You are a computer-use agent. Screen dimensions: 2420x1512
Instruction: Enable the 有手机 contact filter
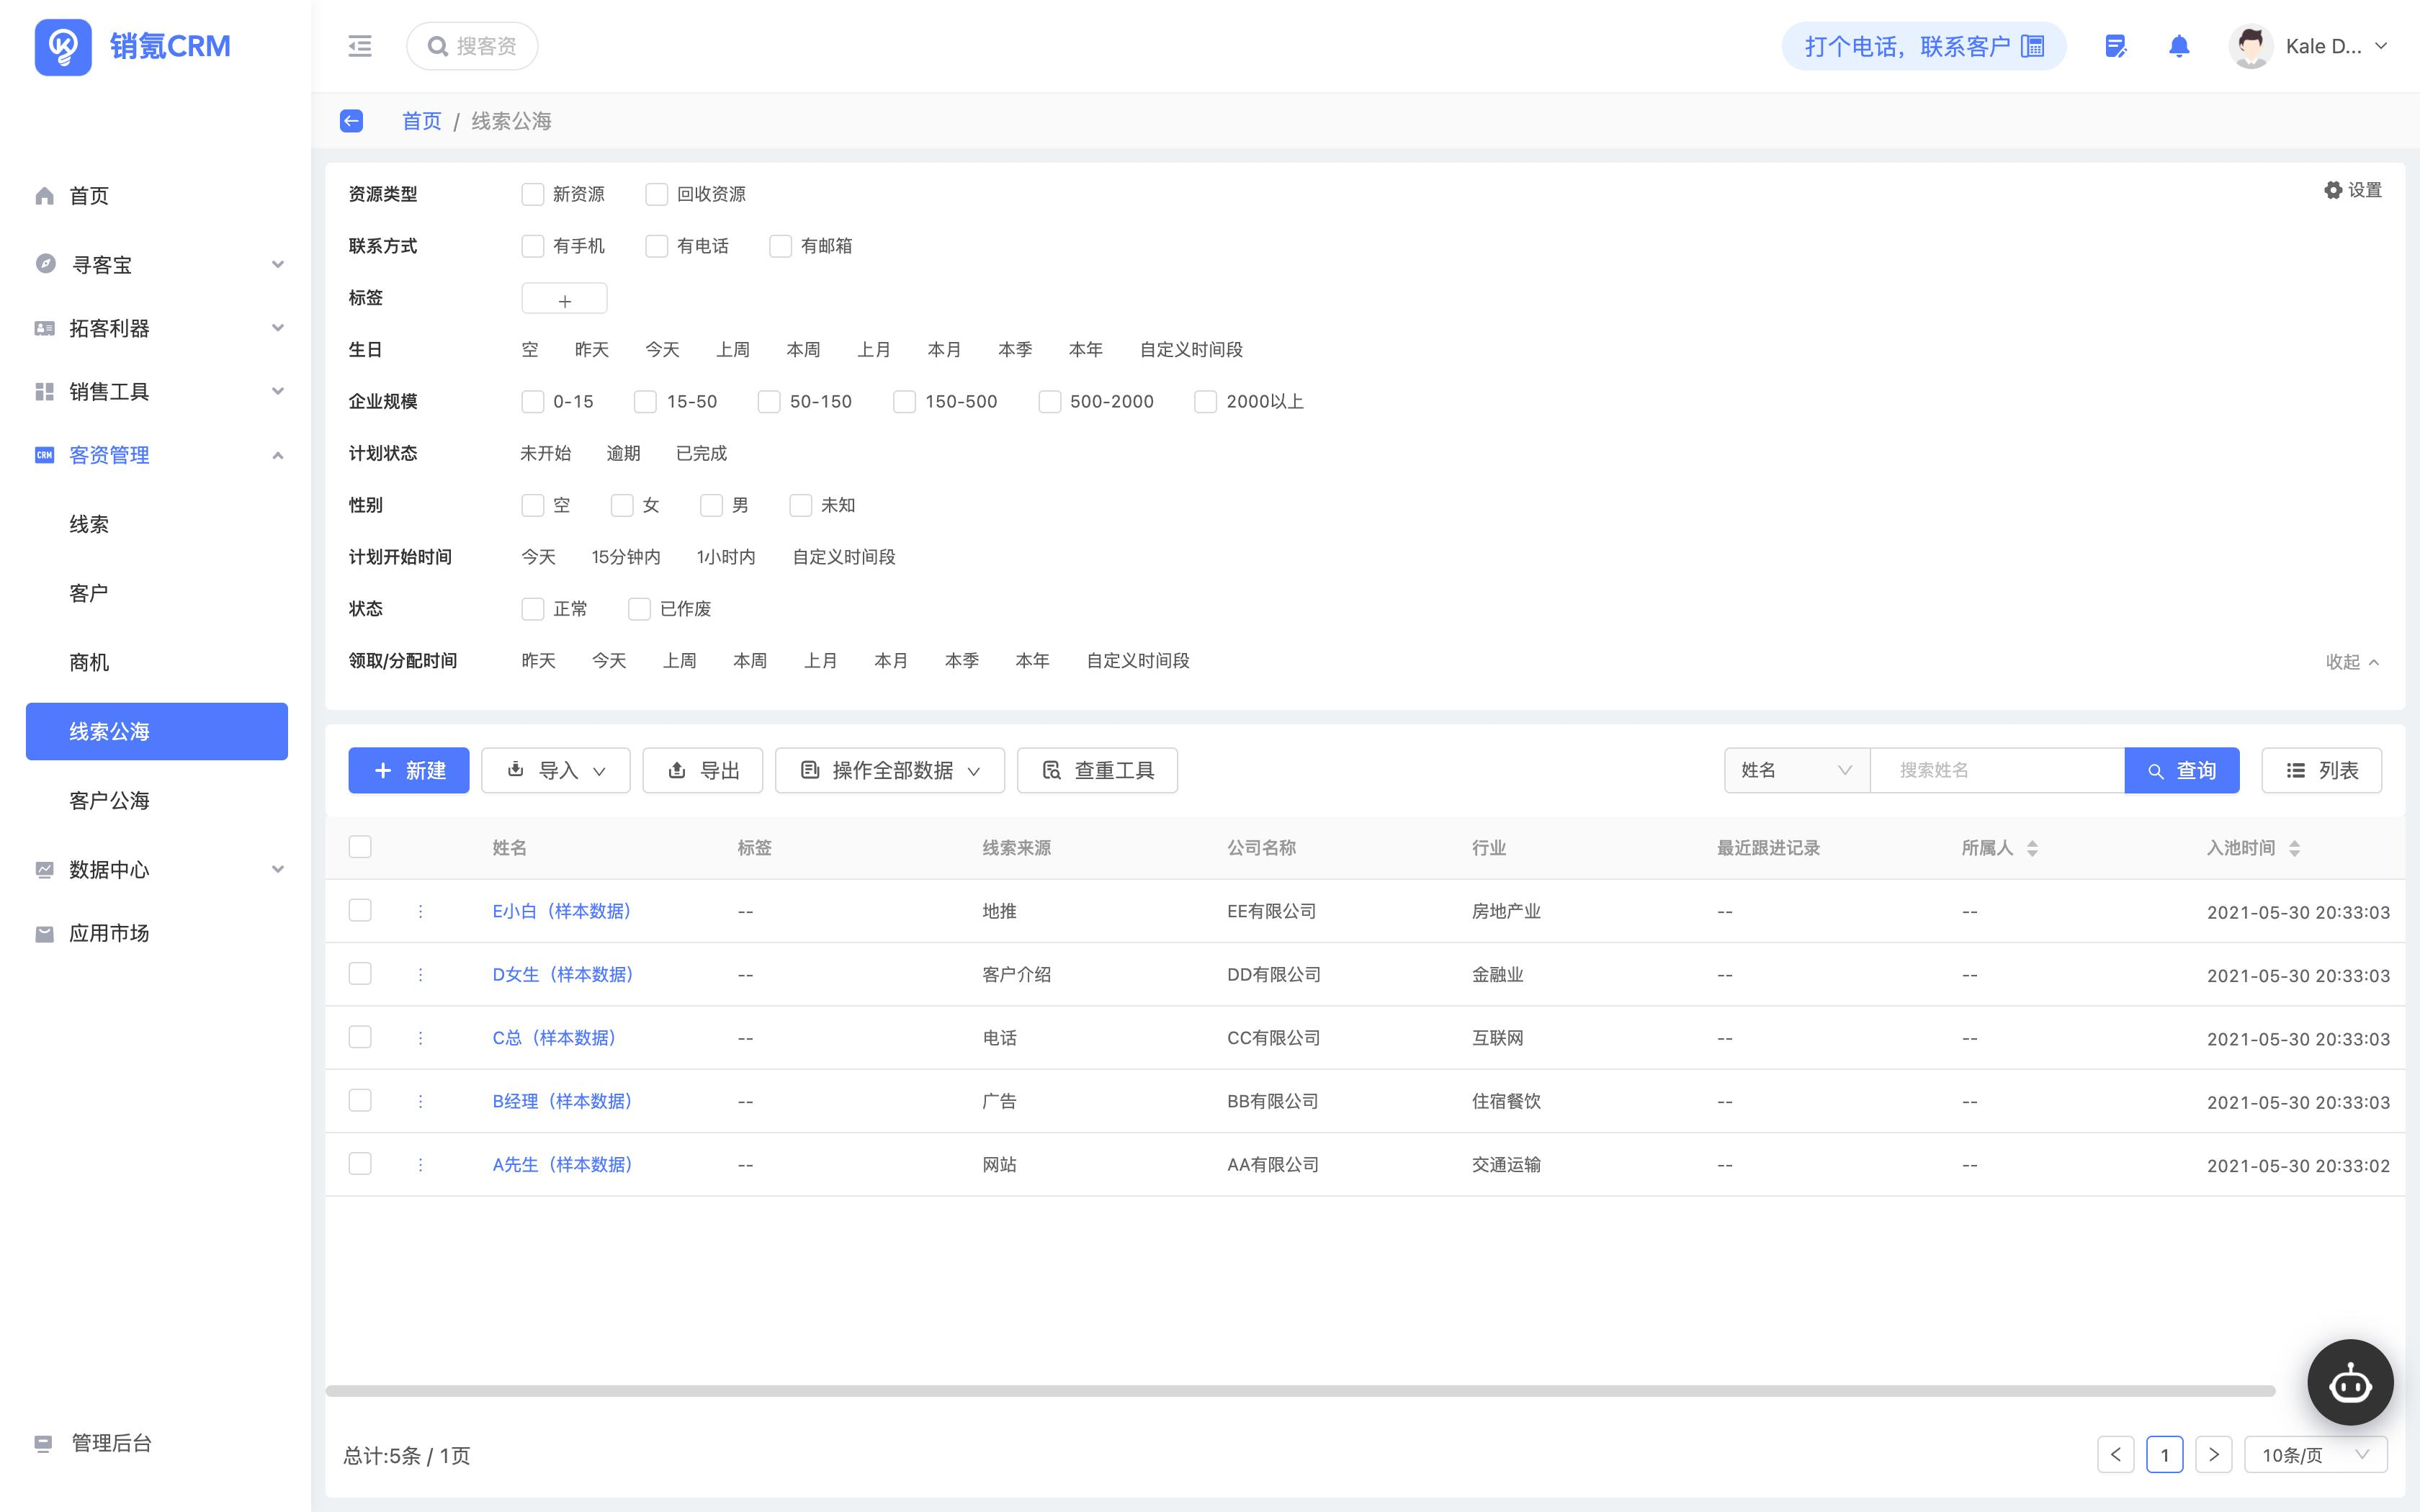pos(532,246)
